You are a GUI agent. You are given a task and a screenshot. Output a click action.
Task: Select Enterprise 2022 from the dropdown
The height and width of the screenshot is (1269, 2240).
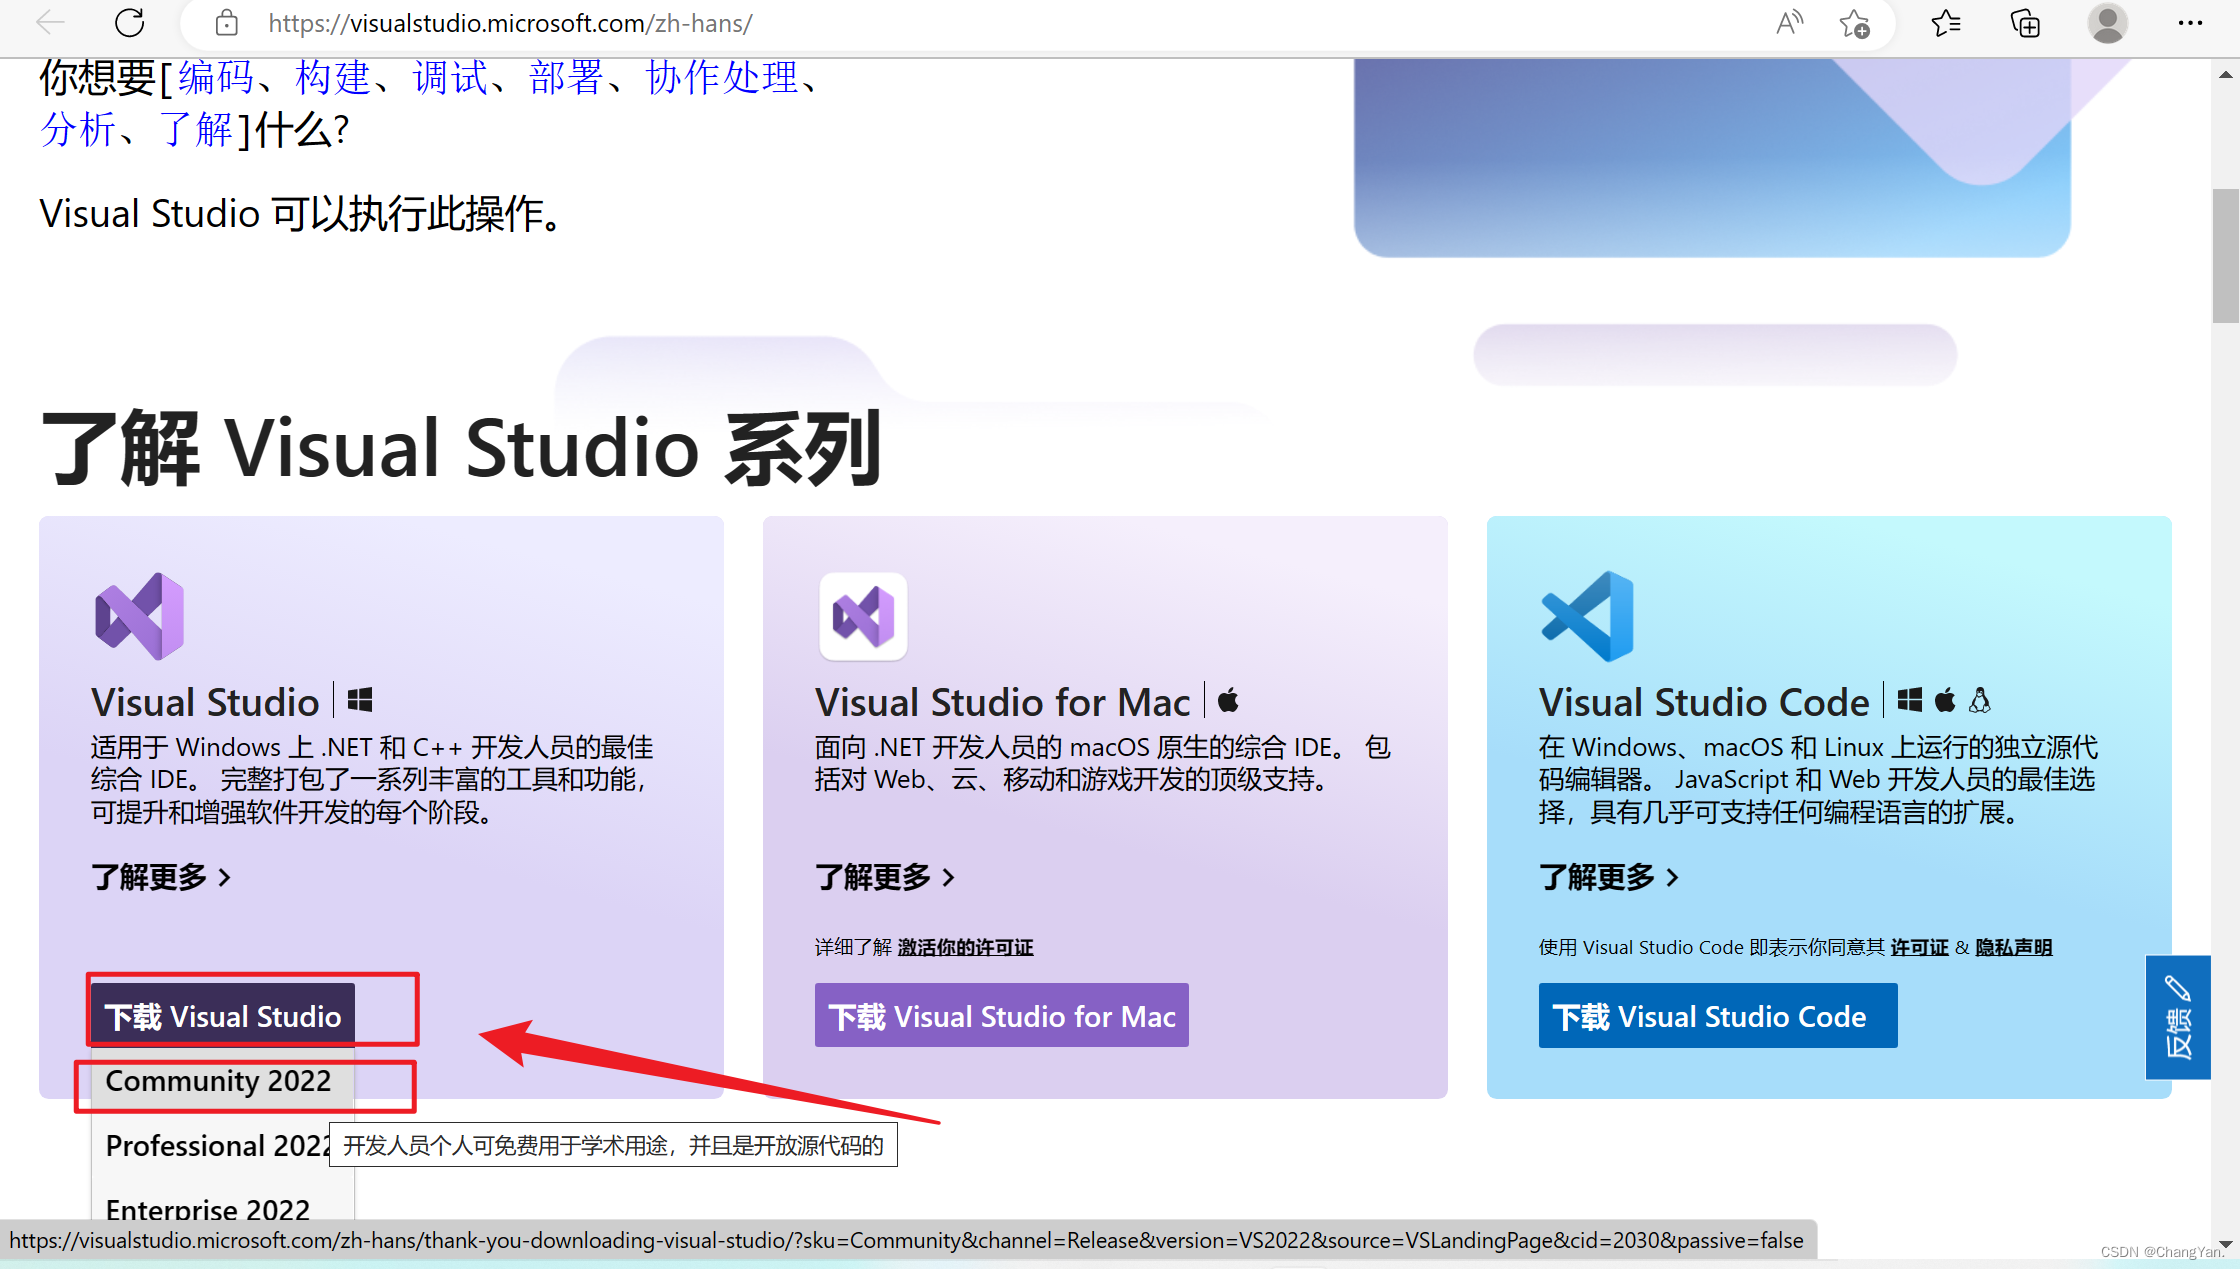[208, 1209]
